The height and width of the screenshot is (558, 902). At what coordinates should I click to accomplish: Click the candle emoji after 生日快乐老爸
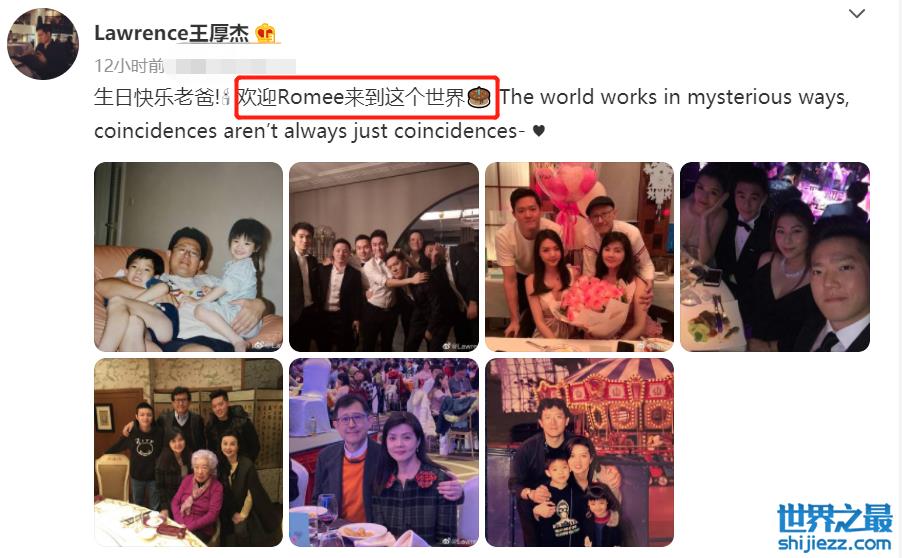pos(226,97)
